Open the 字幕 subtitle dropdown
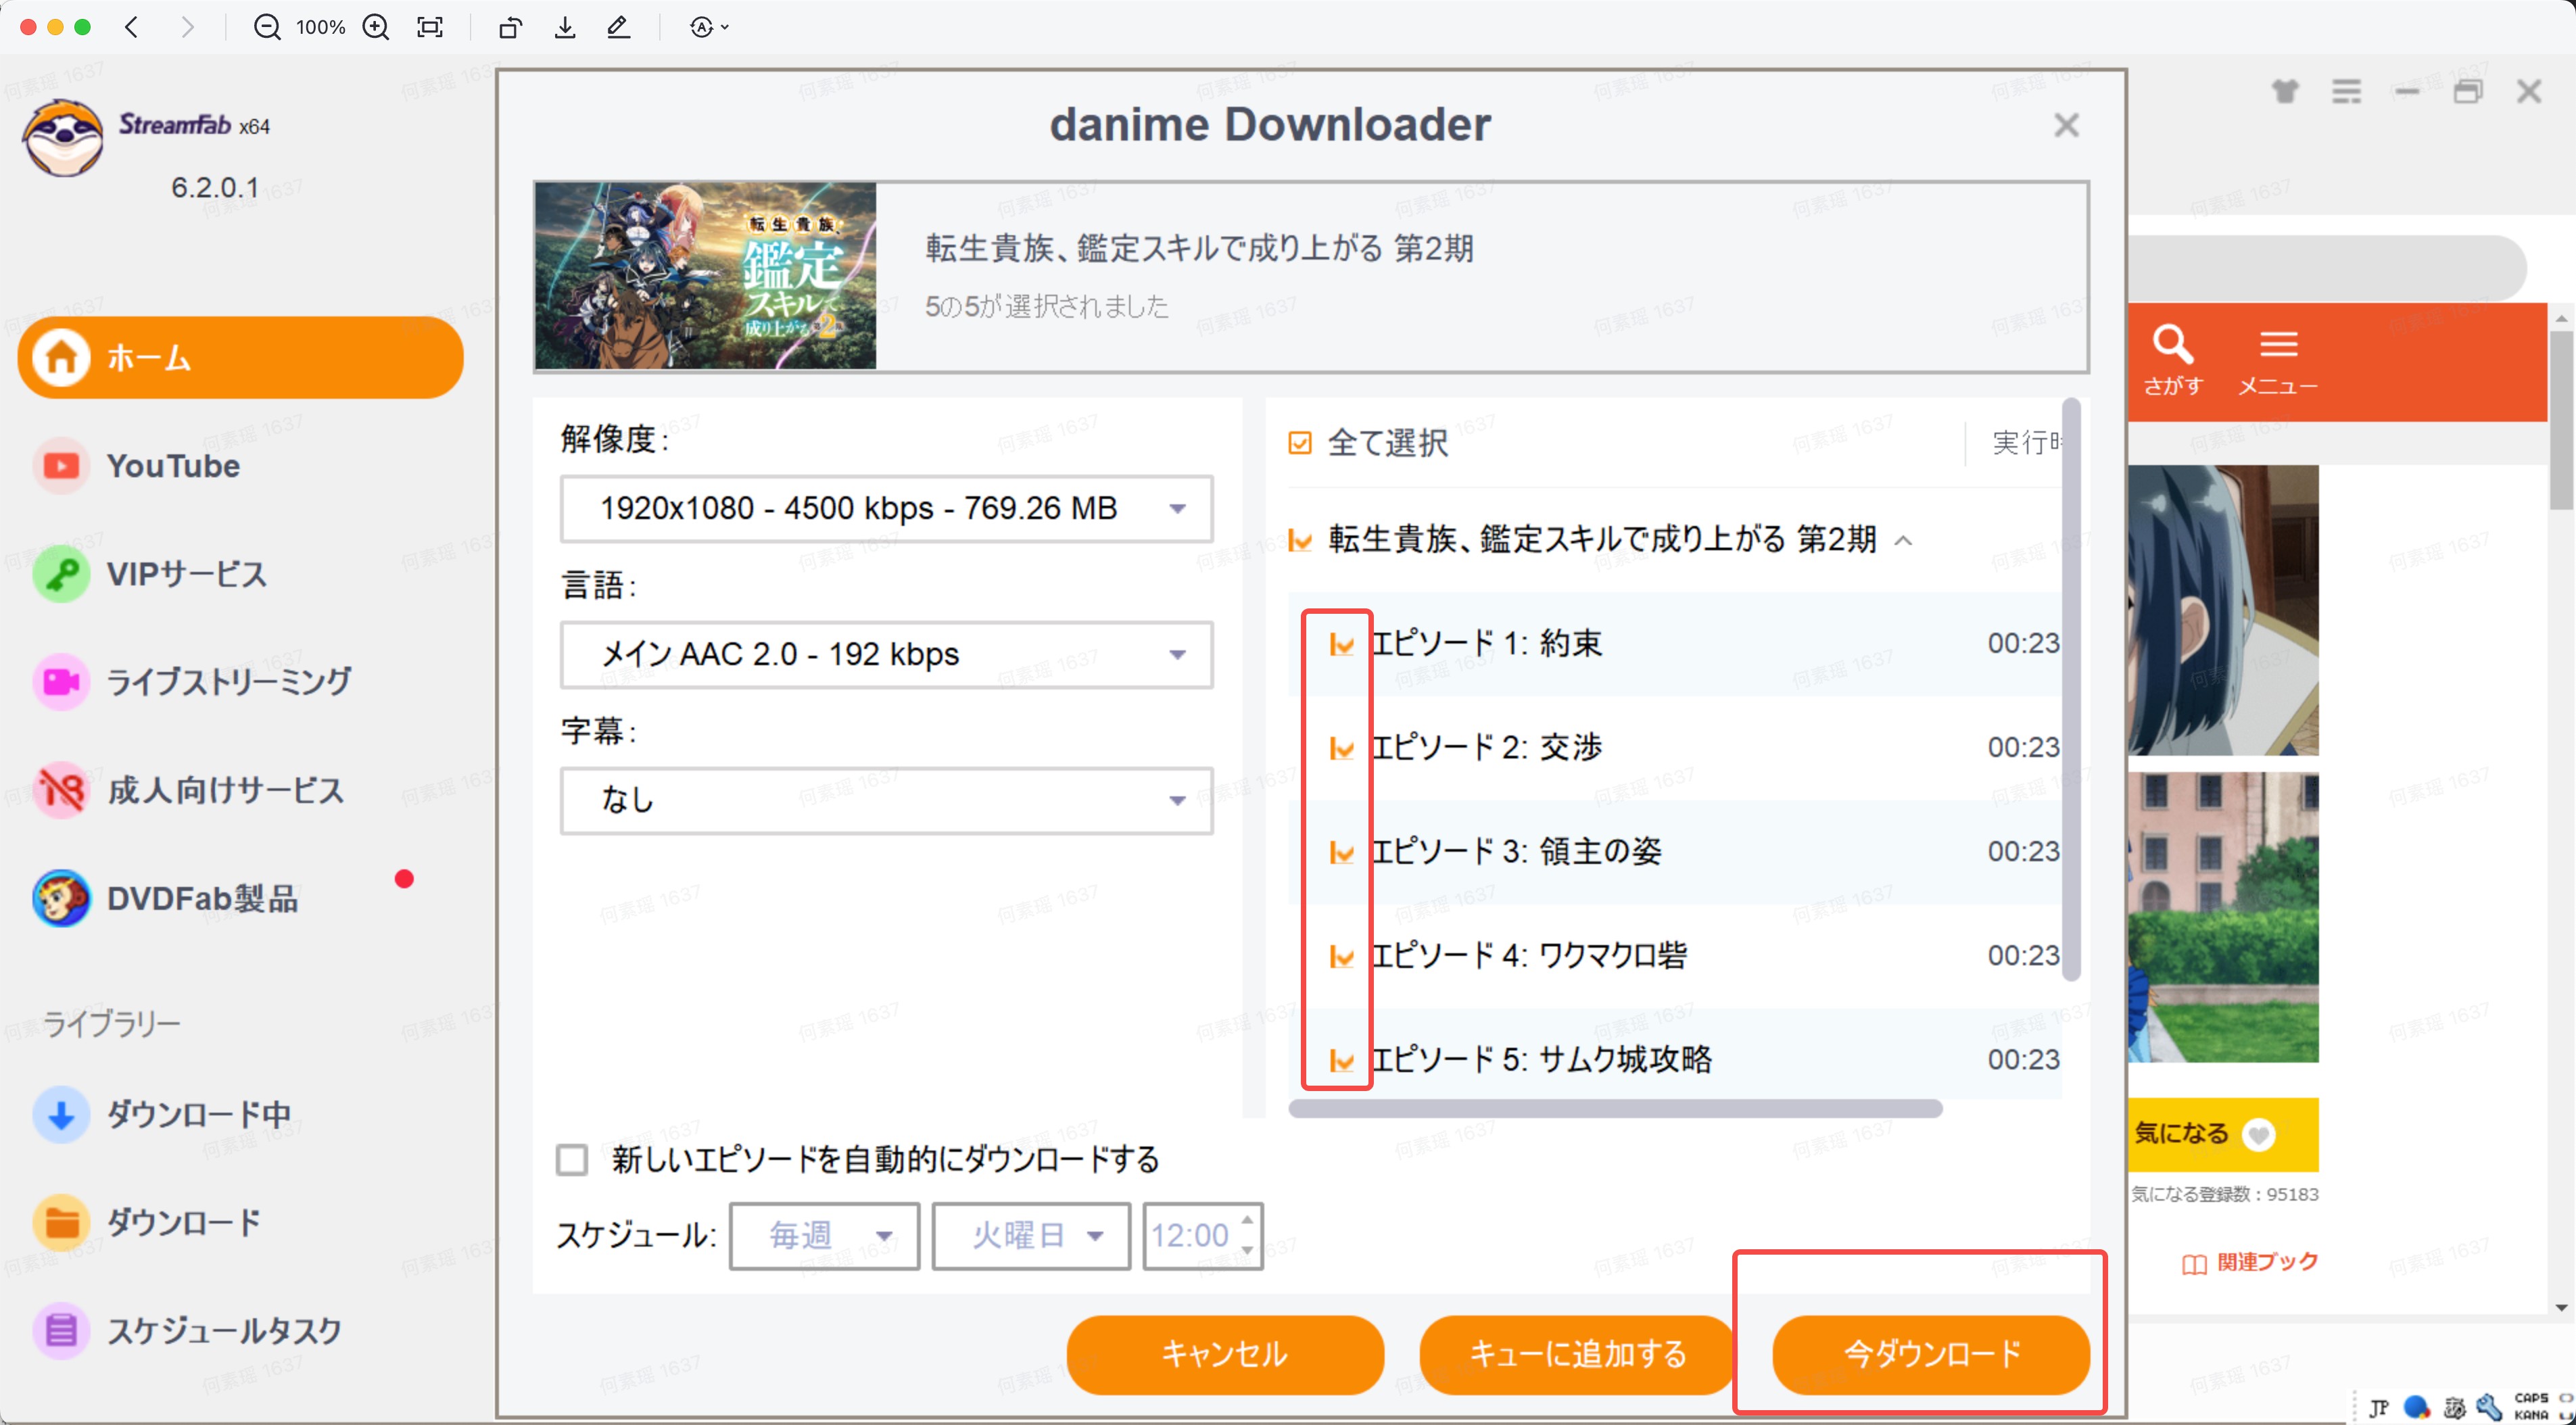 (886, 800)
